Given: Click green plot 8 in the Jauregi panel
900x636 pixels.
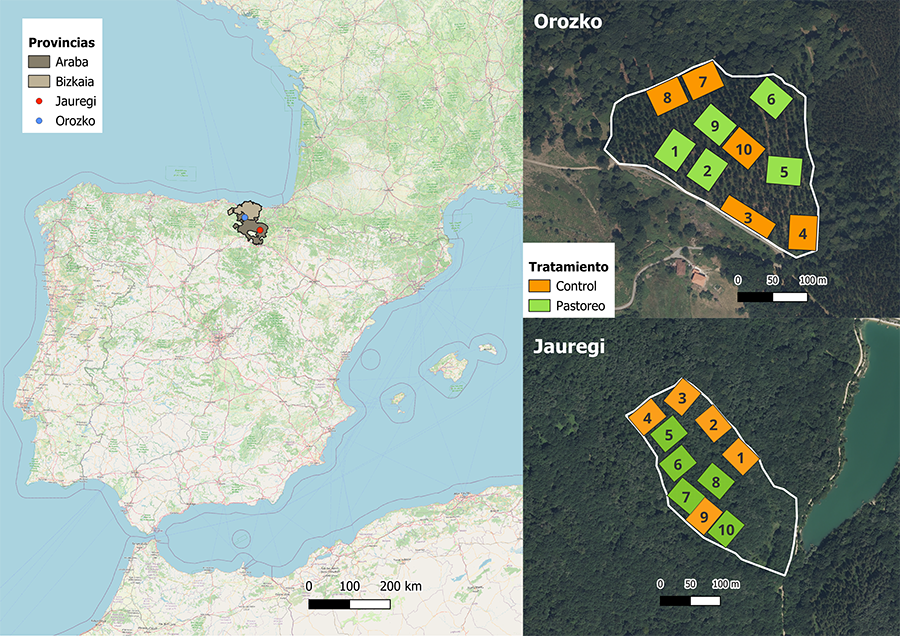Looking at the screenshot, I should (716, 481).
